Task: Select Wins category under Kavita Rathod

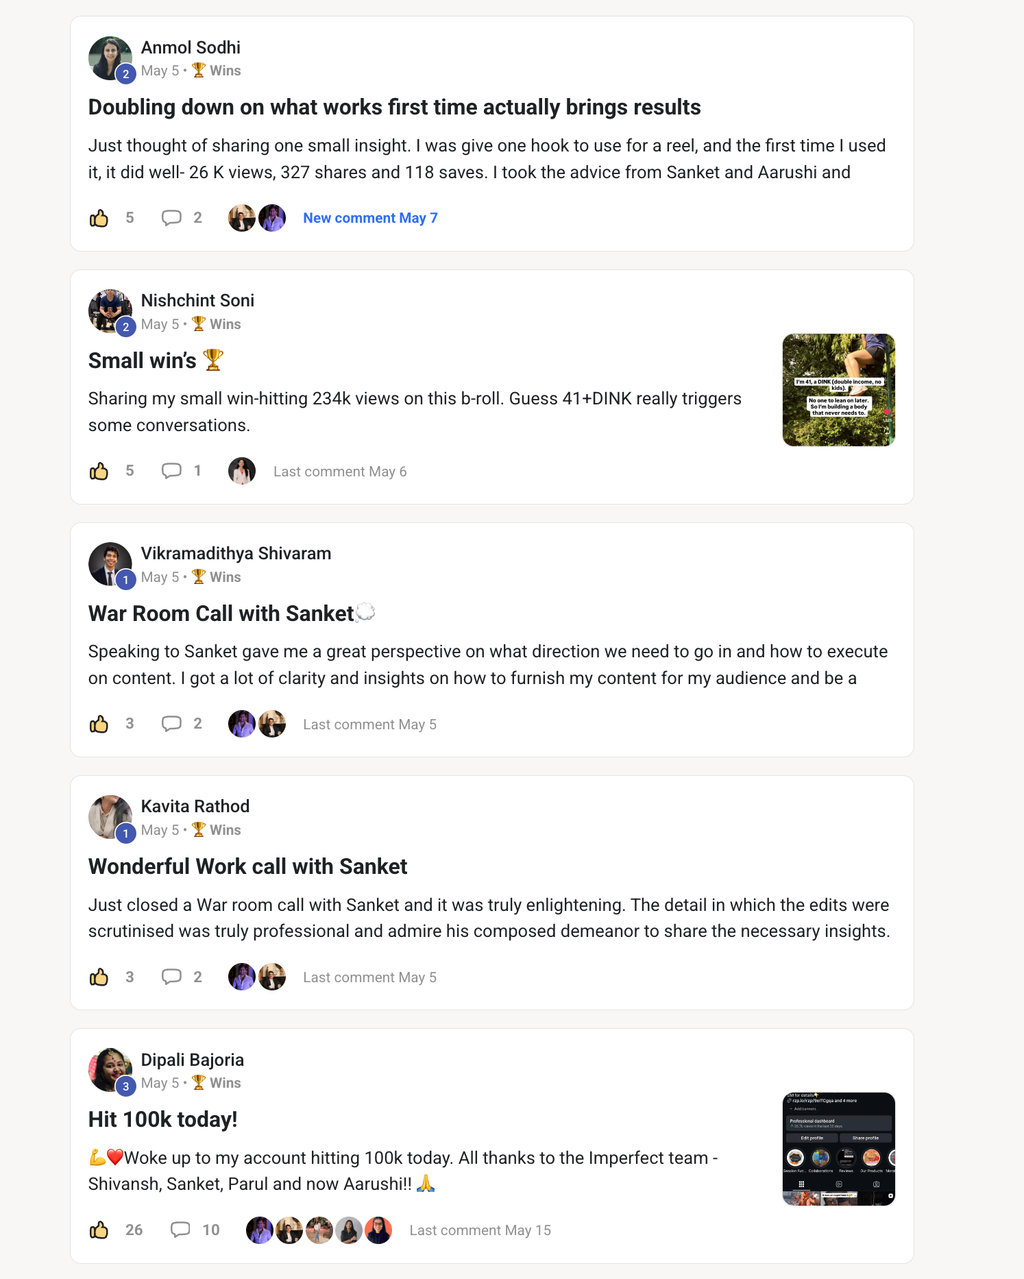Action: click(216, 830)
